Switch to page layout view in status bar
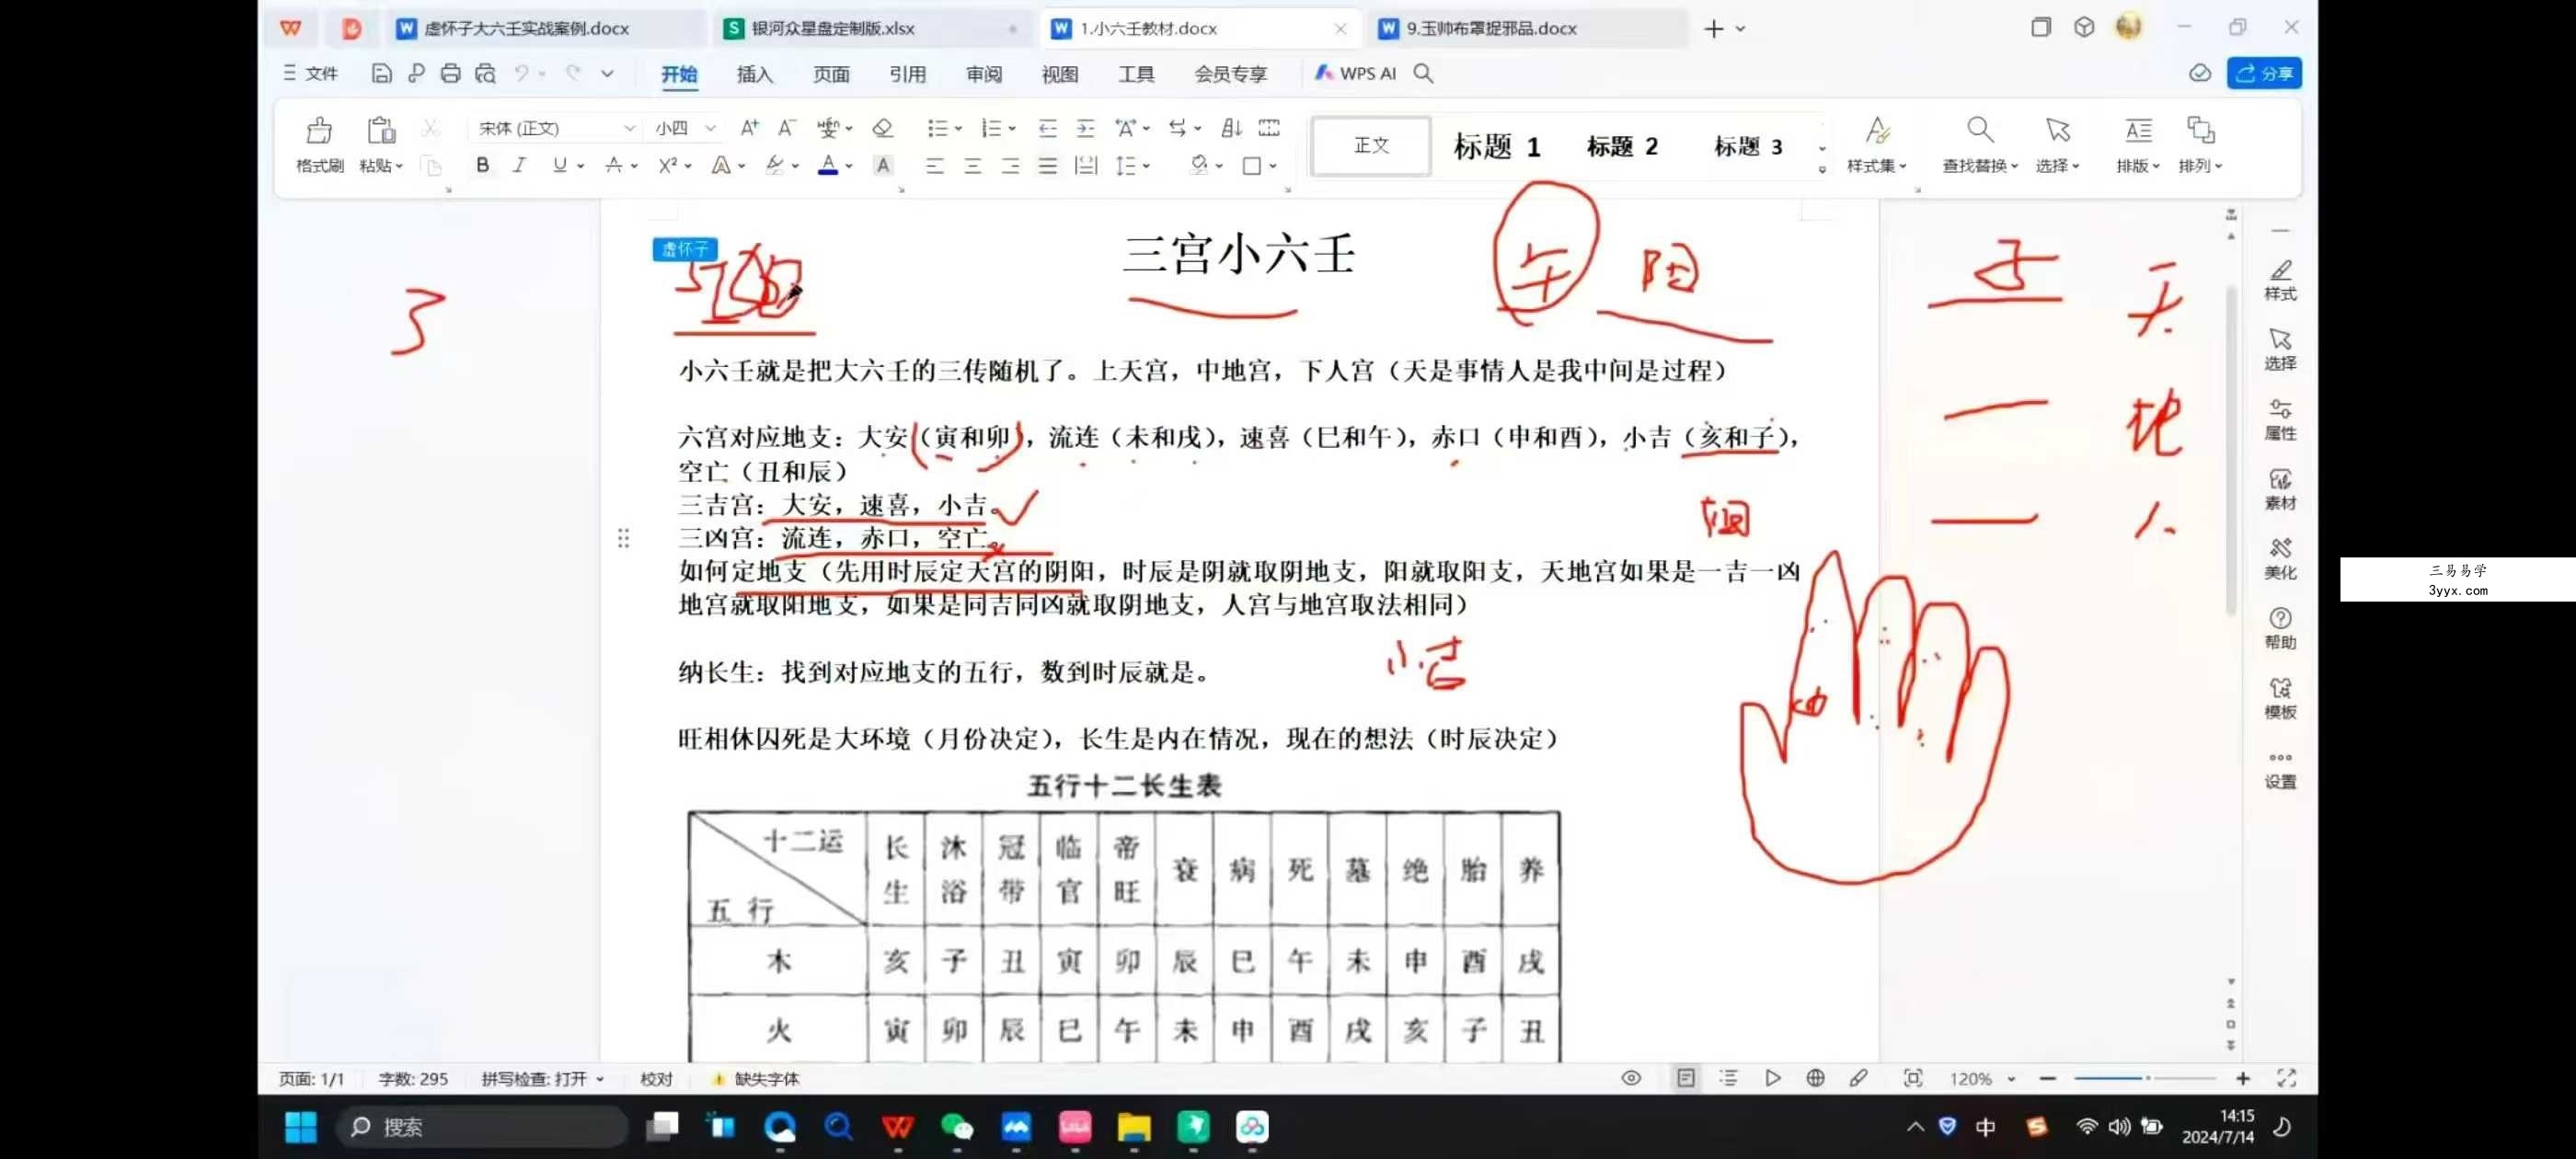Screen dimensions: 2576x1159 point(1686,1078)
